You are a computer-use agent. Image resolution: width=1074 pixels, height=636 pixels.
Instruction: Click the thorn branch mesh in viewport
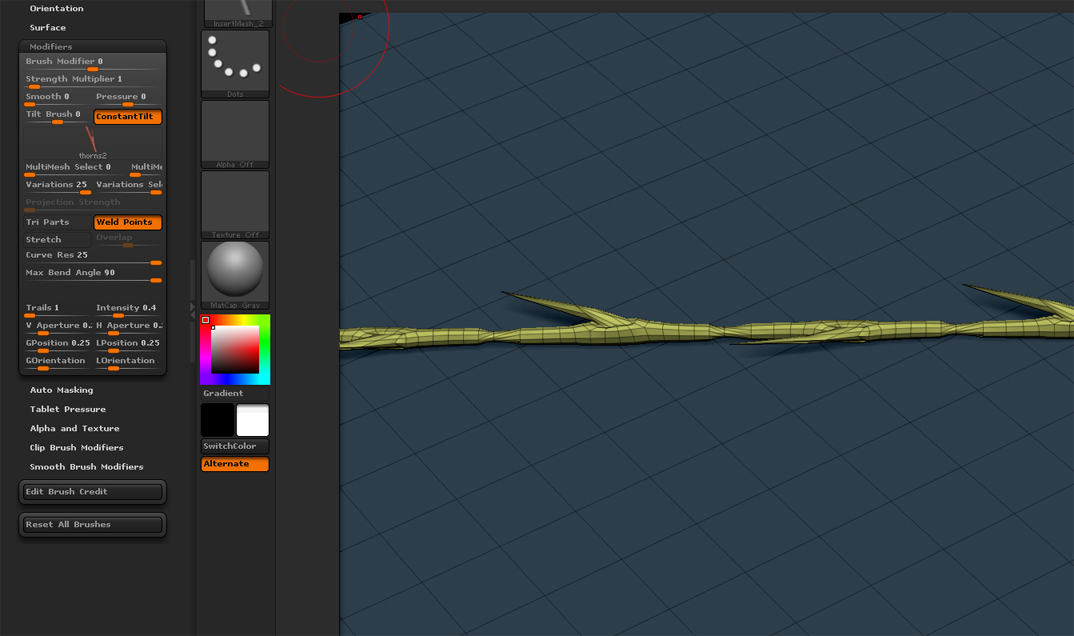click(x=705, y=333)
